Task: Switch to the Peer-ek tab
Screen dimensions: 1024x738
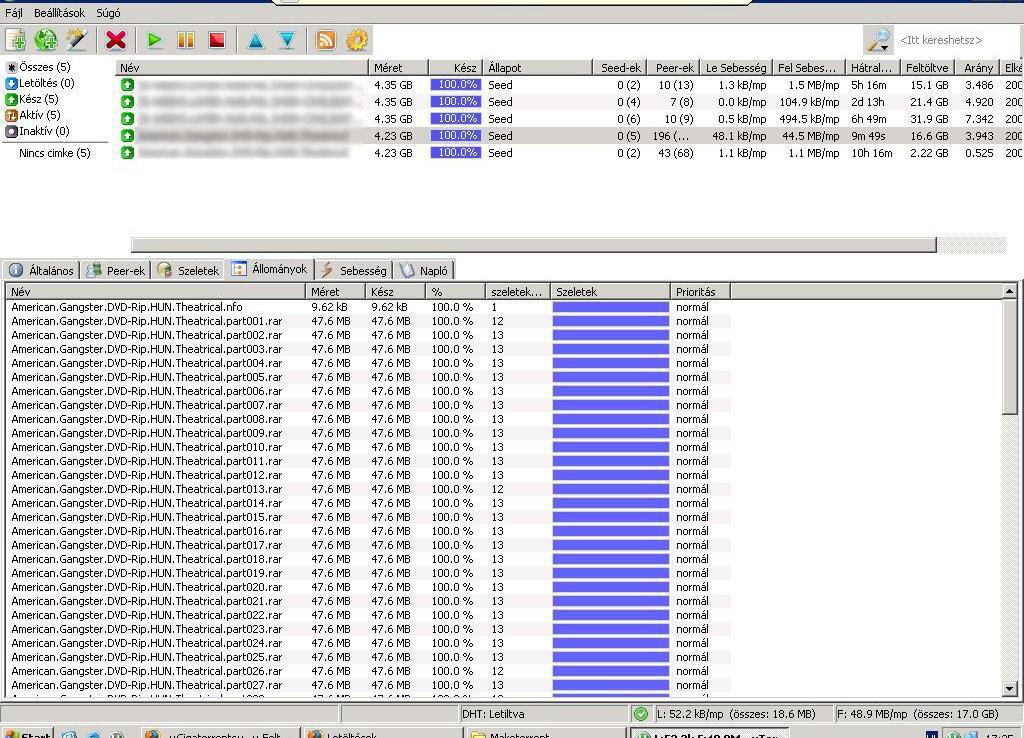Action: (116, 271)
